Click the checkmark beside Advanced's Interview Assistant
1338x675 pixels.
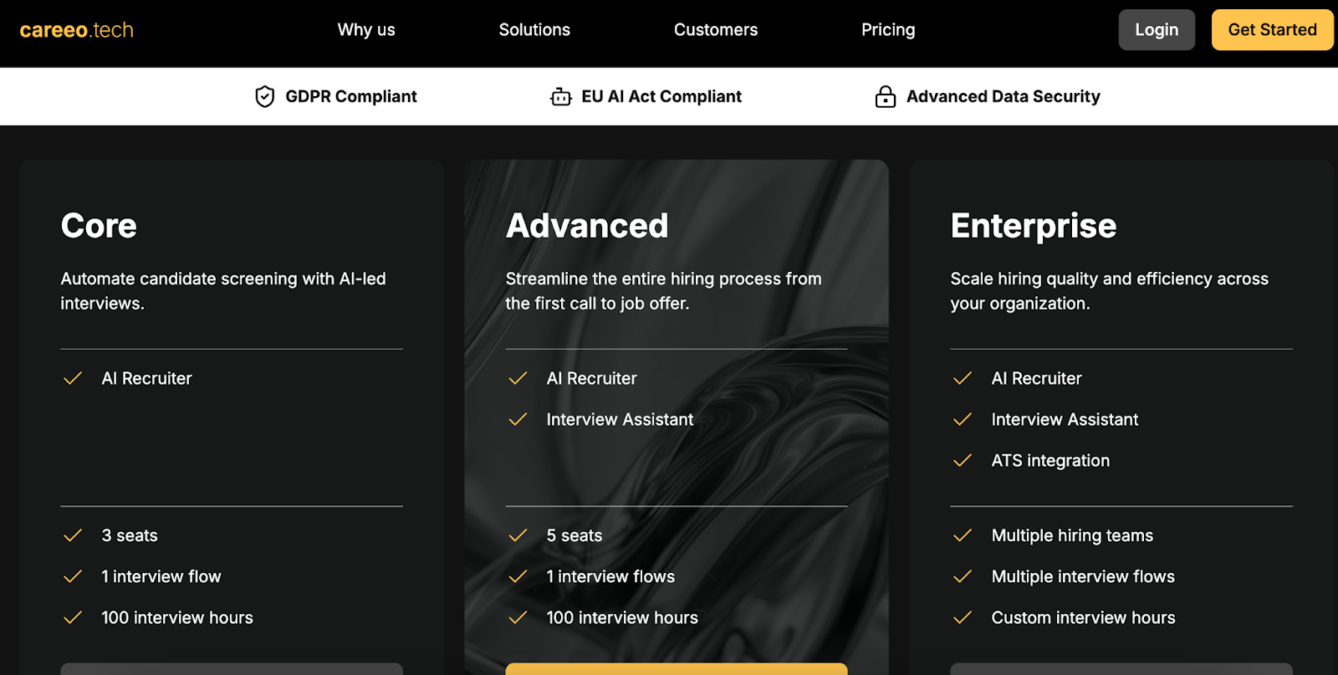[517, 419]
